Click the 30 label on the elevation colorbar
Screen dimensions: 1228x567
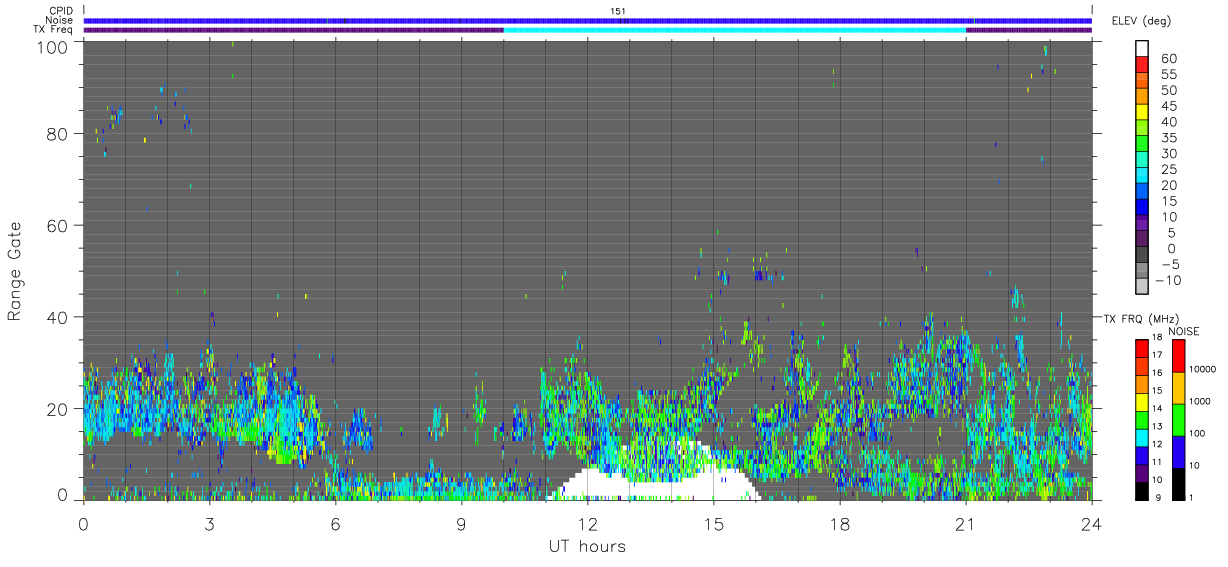1168,153
